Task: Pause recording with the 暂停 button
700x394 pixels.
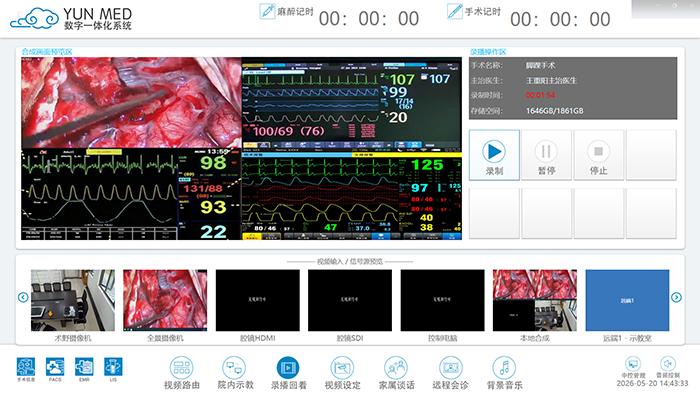Action: tap(546, 155)
